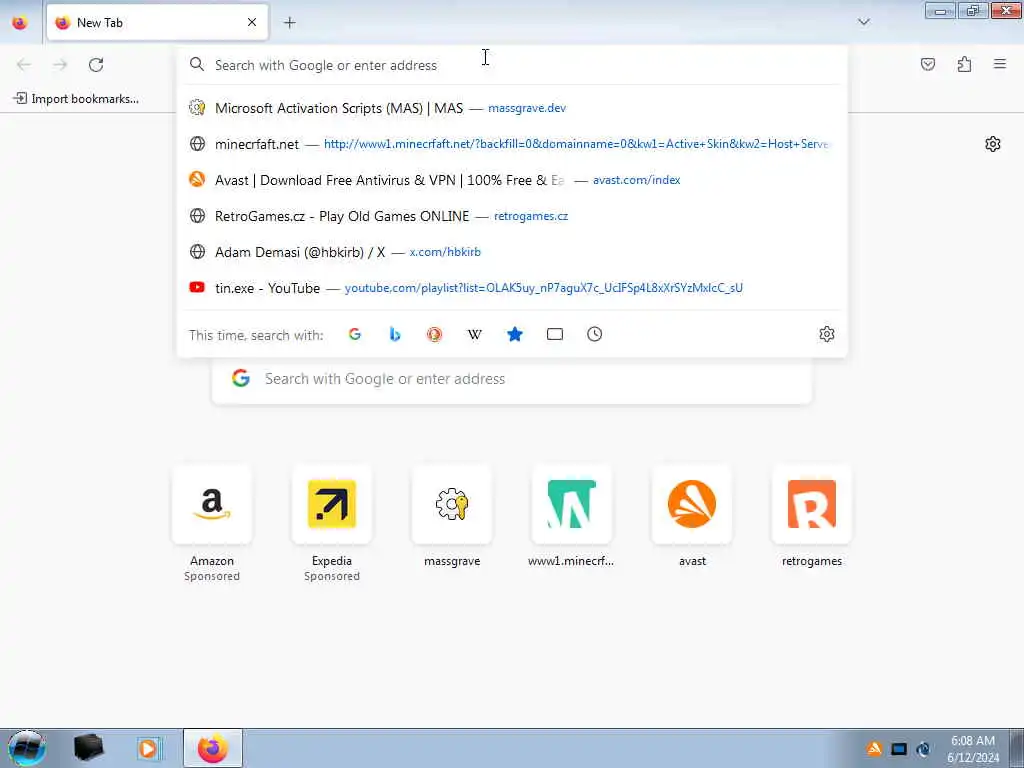Search this time with DuckDuckGo
Viewport: 1024px width, 768px height.
click(x=434, y=334)
